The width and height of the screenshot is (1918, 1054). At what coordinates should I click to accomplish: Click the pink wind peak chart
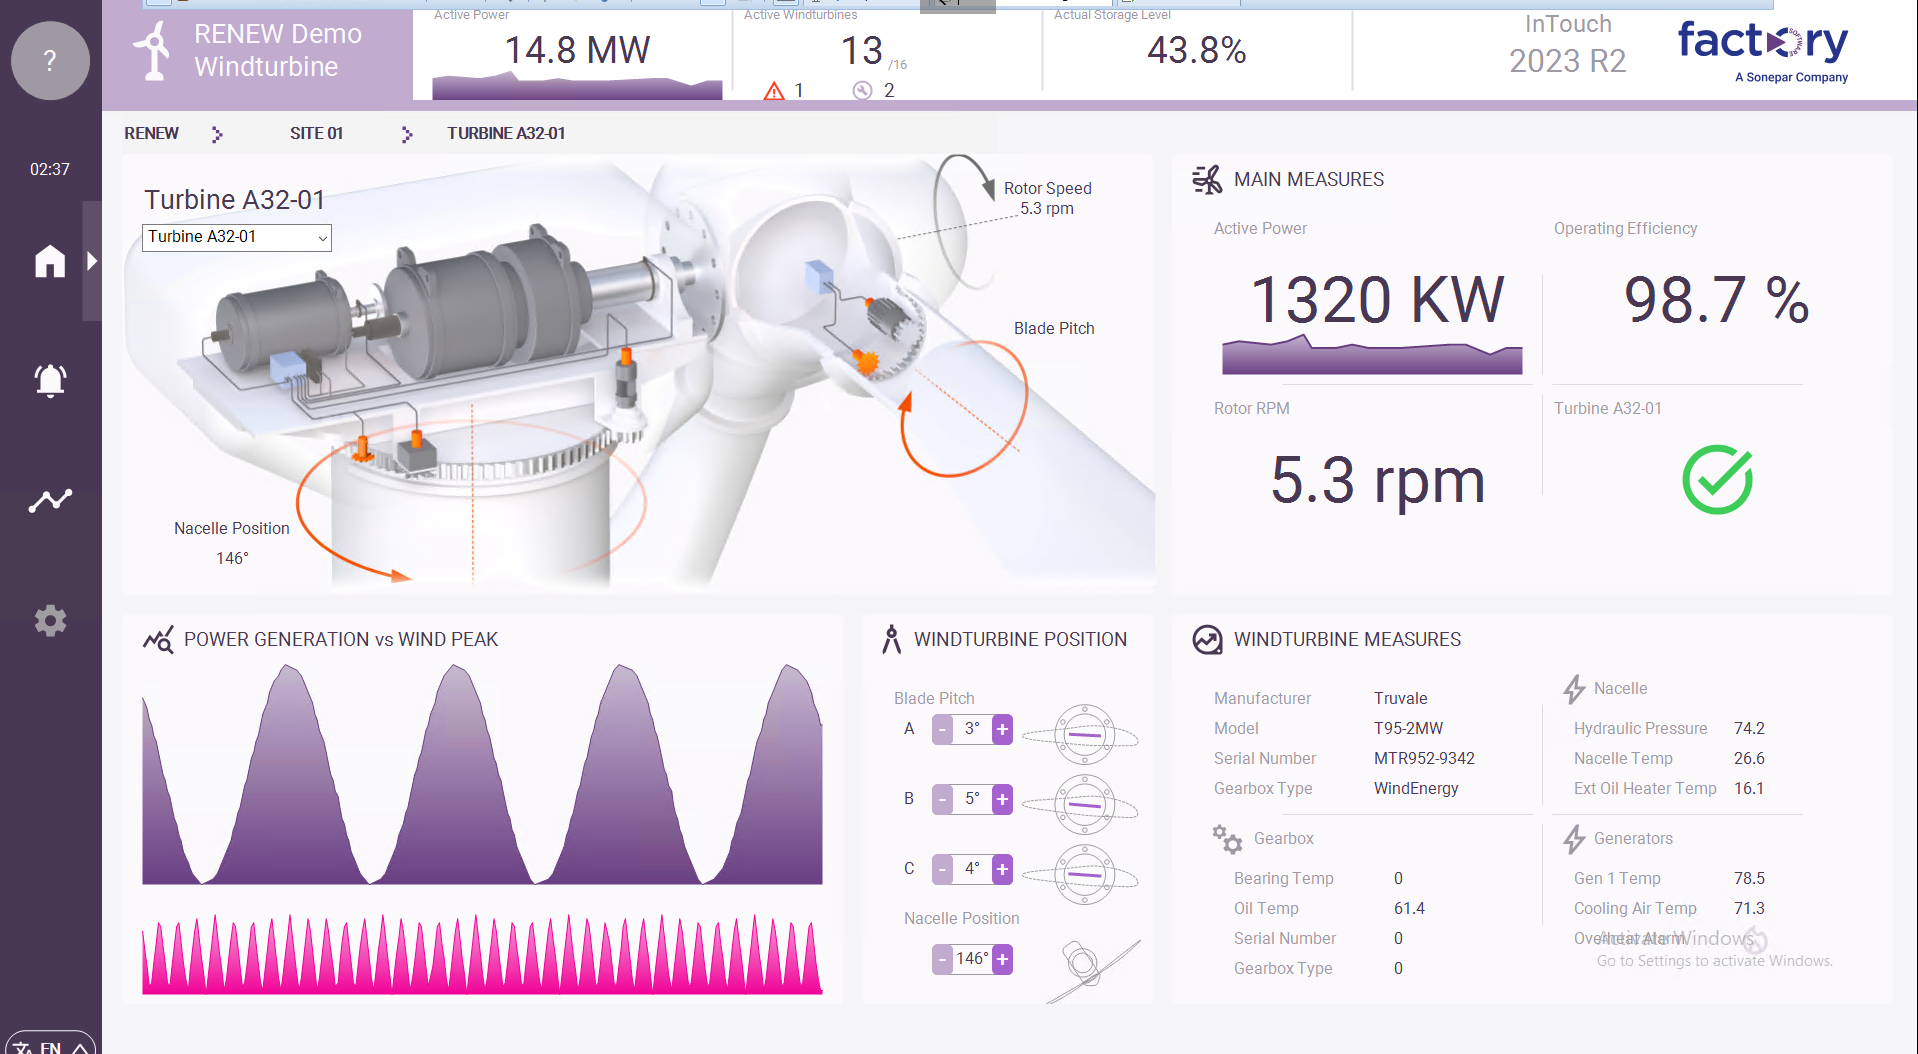click(x=482, y=953)
